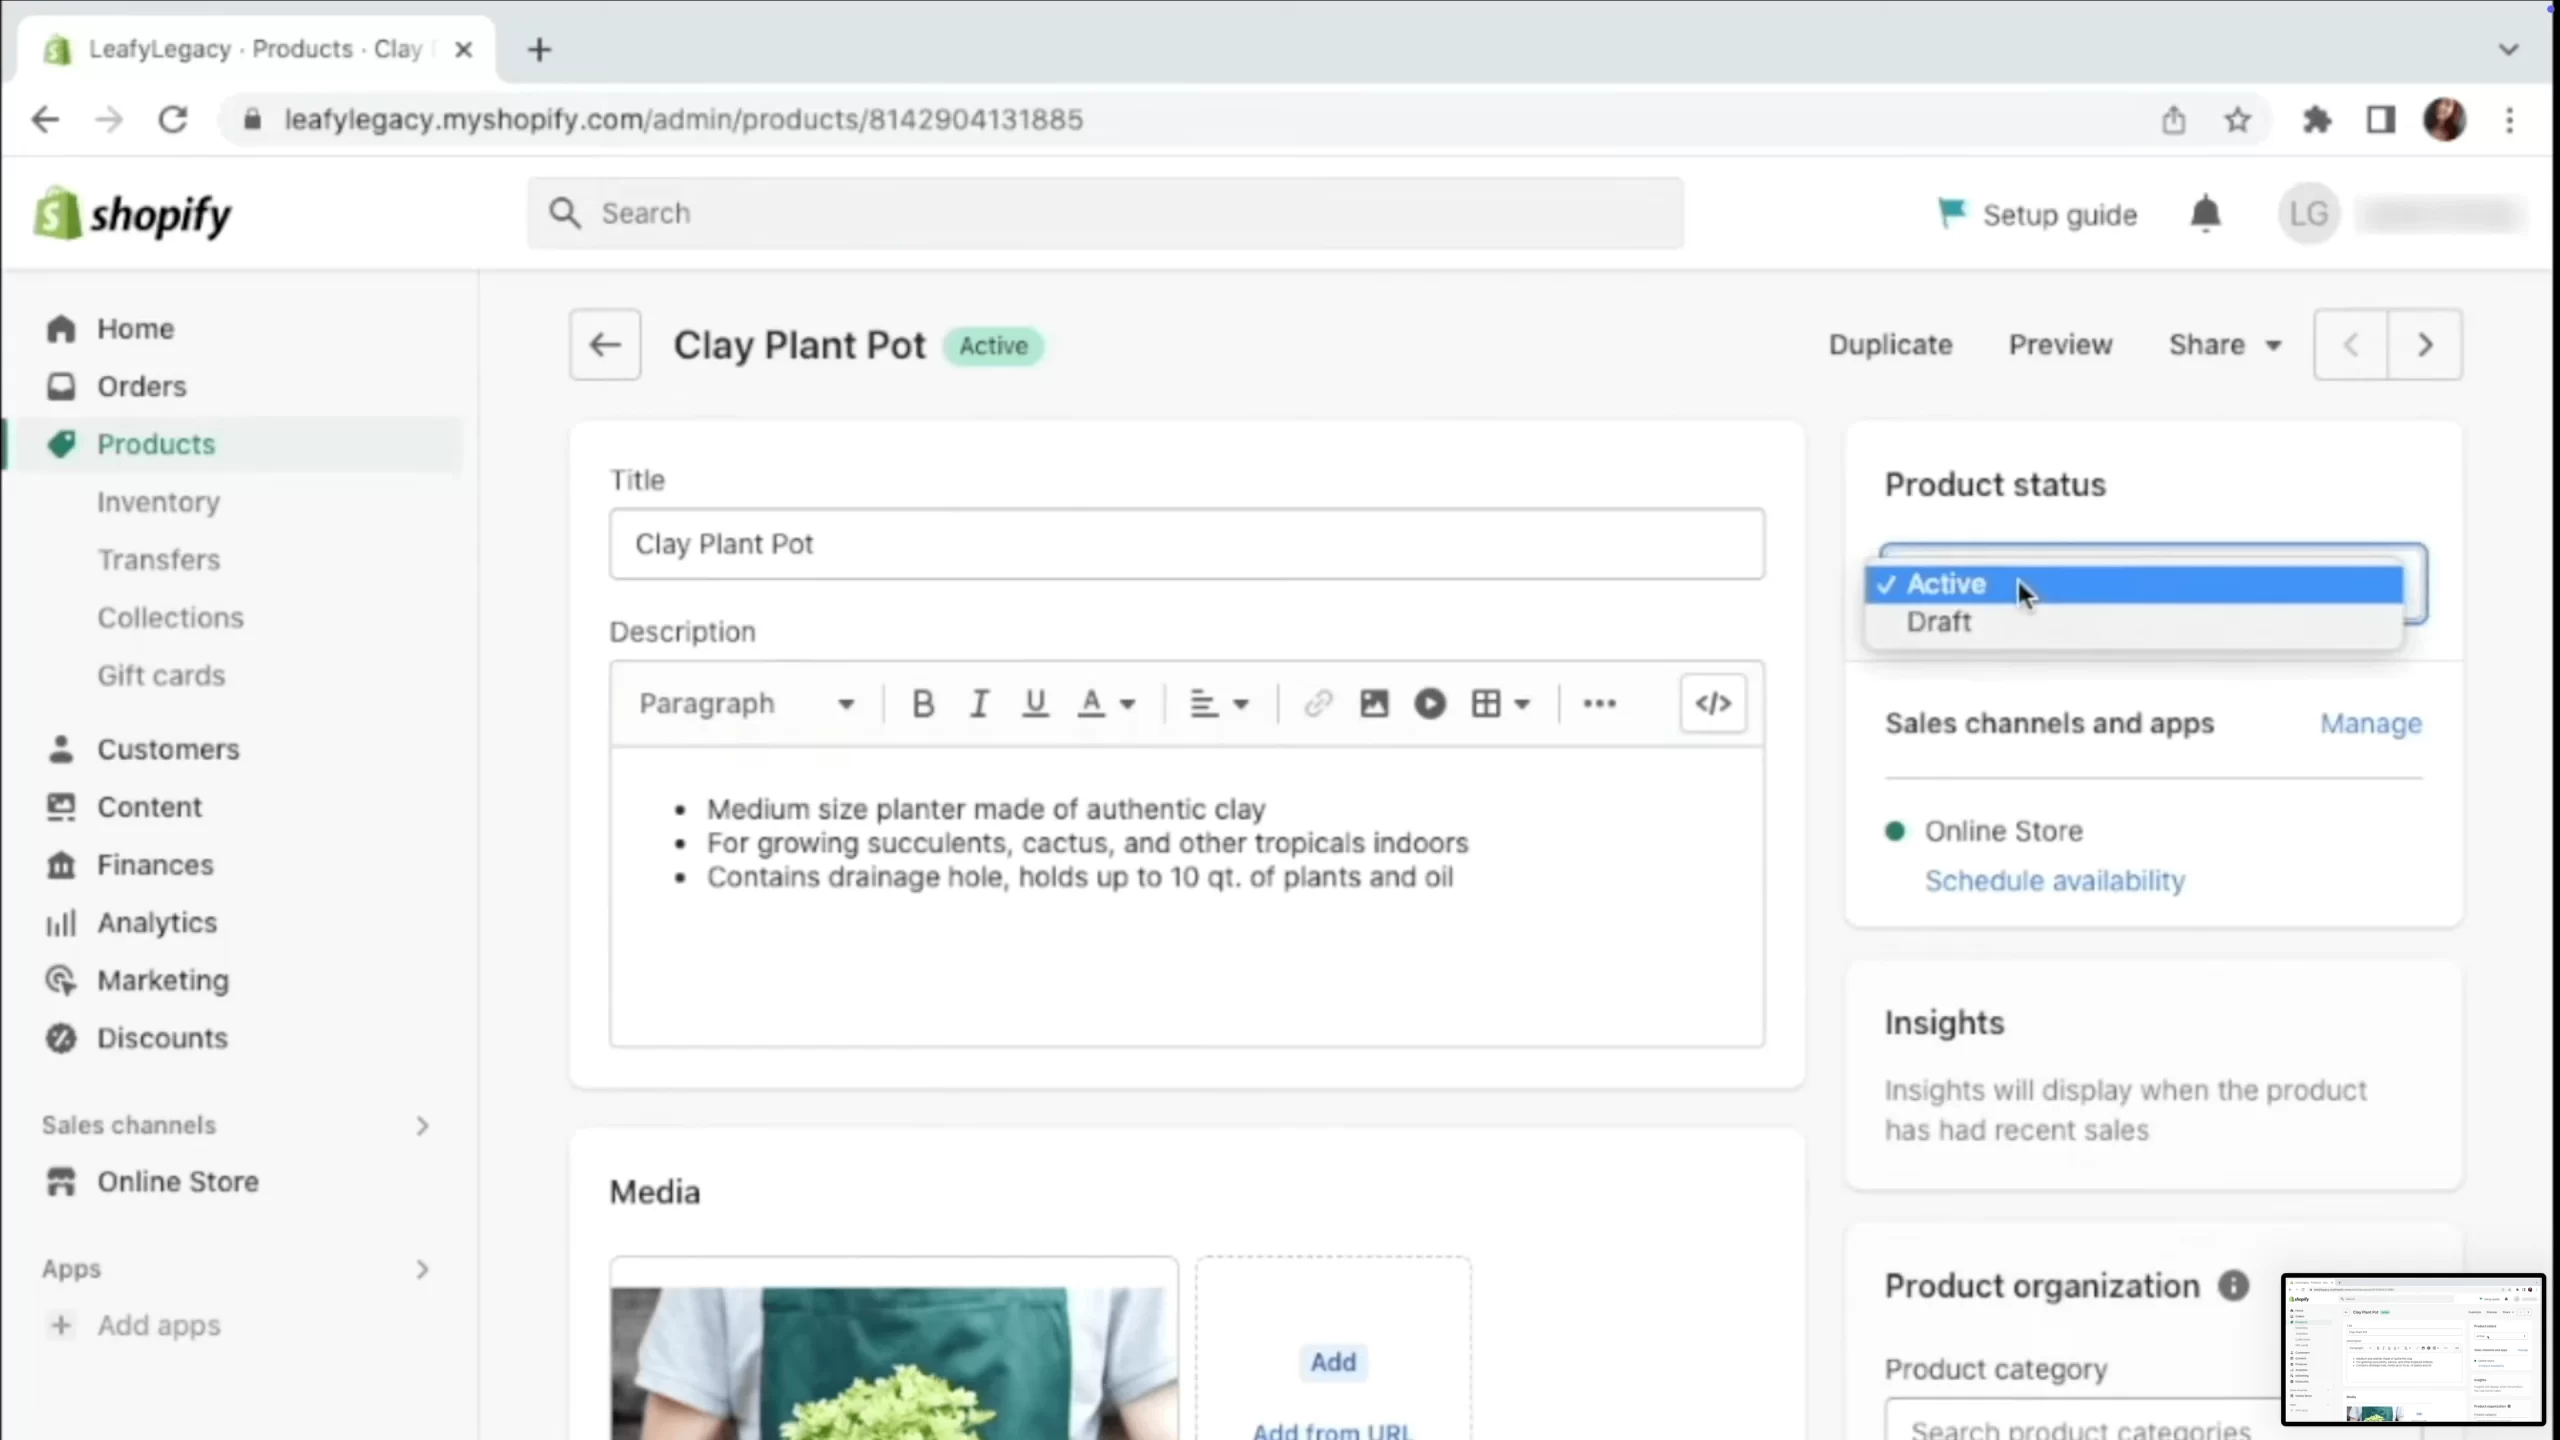Click the HTML source code icon
The height and width of the screenshot is (1440, 2560).
[1713, 703]
